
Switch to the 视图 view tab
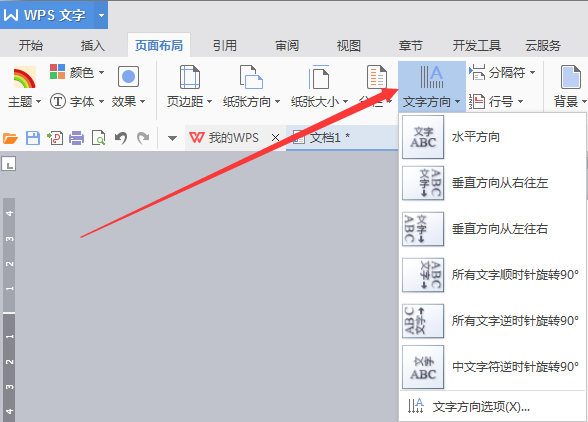click(x=348, y=45)
